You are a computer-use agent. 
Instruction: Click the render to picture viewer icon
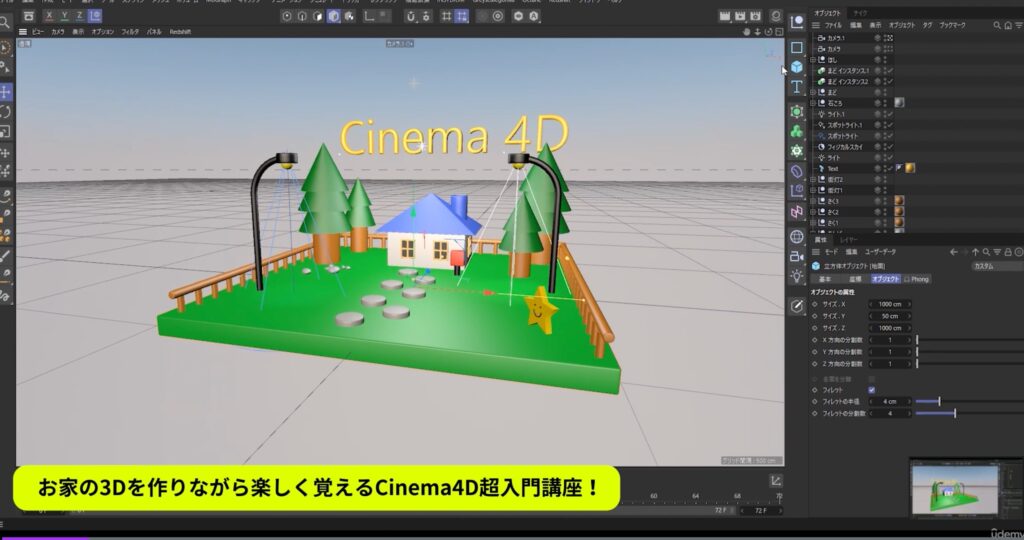tap(740, 16)
